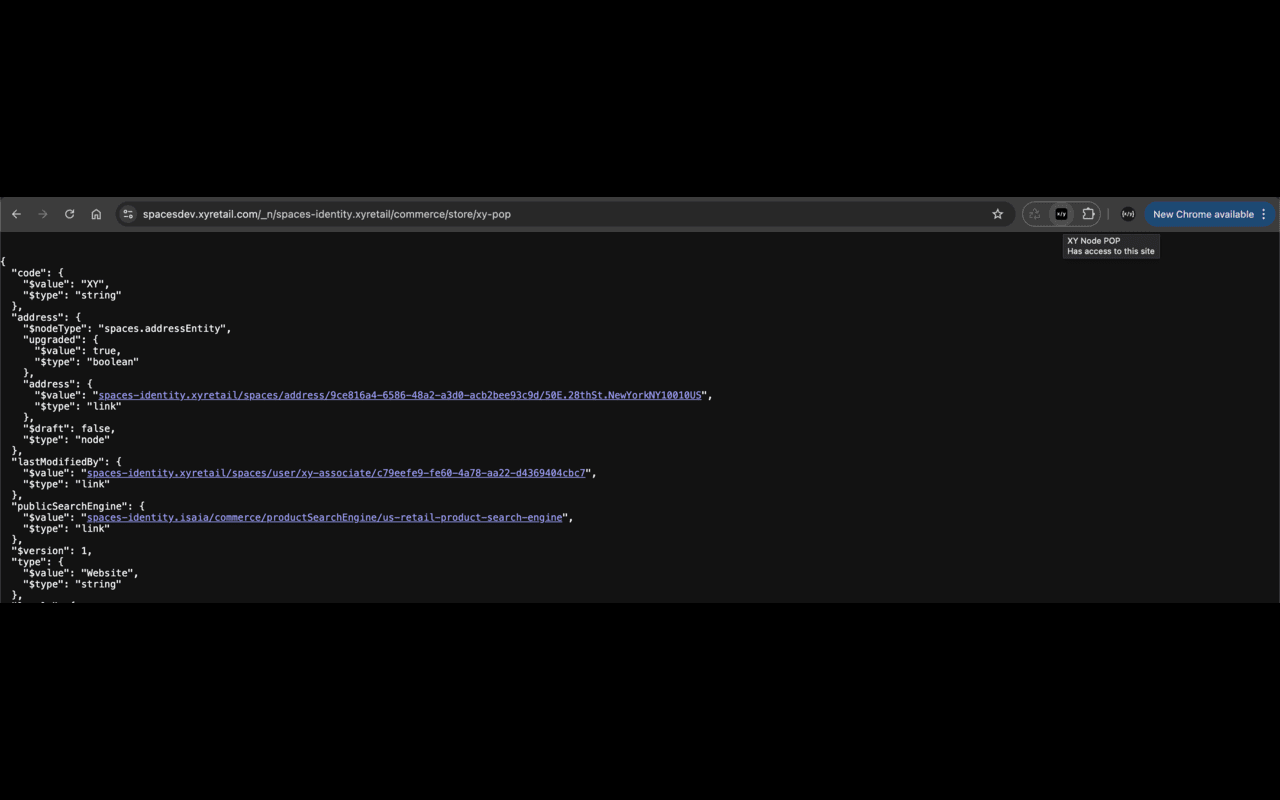Click the "upgraded" key text
The width and height of the screenshot is (1280, 800).
click(x=52, y=340)
